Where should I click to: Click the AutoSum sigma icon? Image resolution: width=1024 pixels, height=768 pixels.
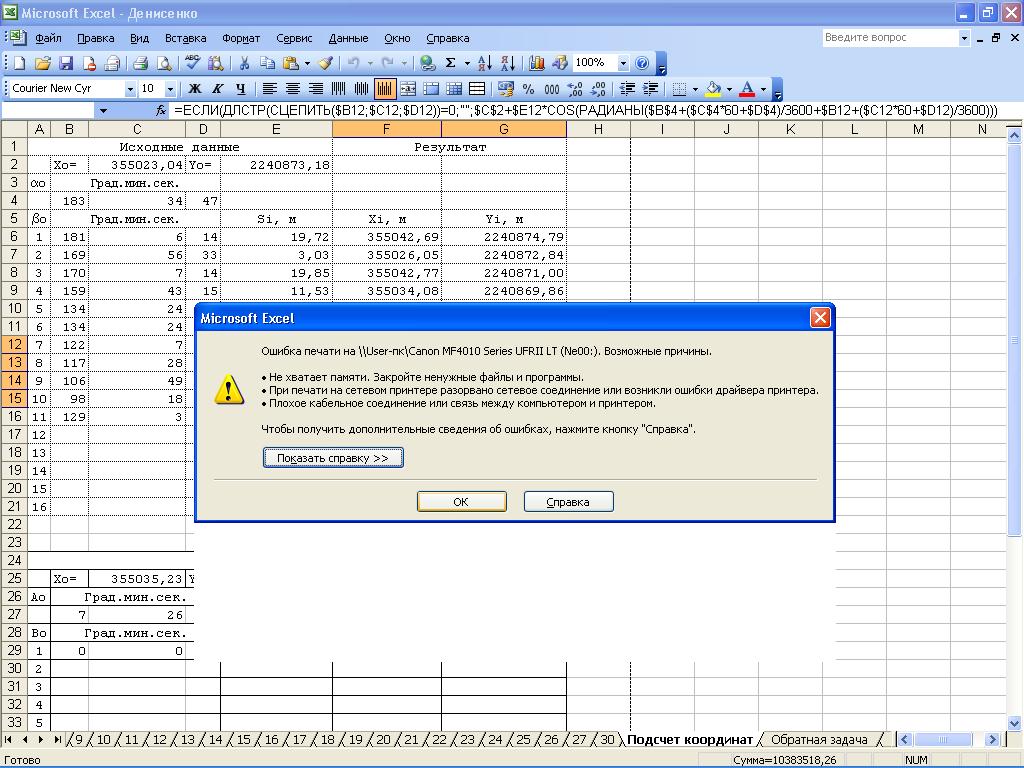pos(451,63)
